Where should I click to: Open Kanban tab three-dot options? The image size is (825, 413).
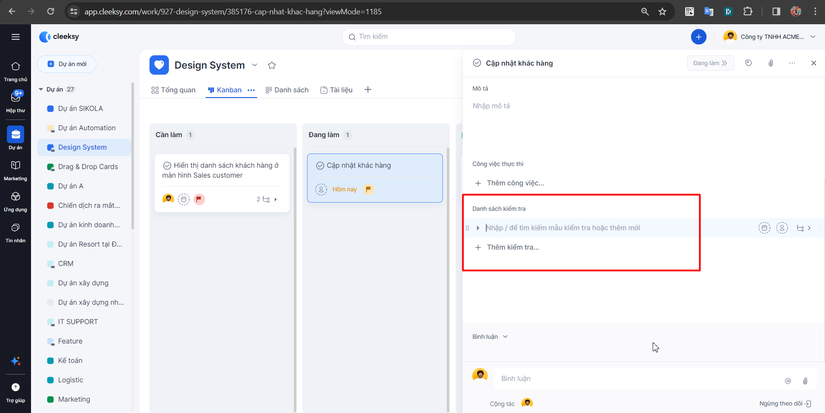(251, 90)
